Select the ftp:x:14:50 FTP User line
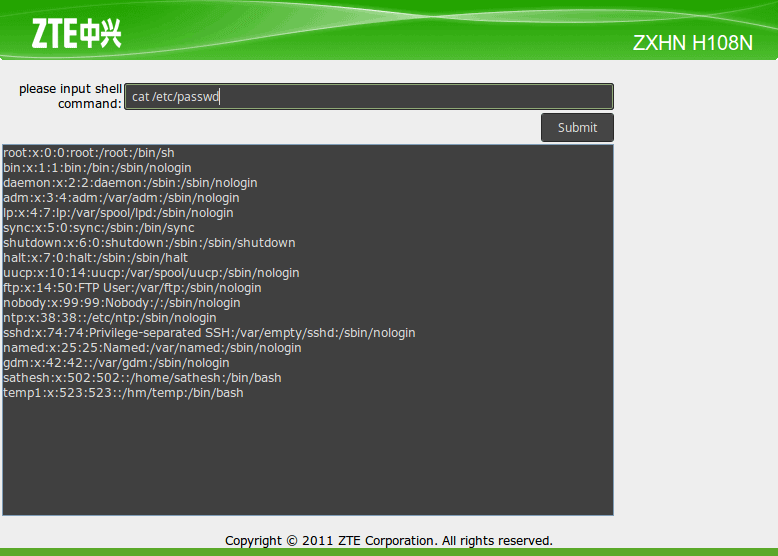778x556 pixels. pos(132,288)
